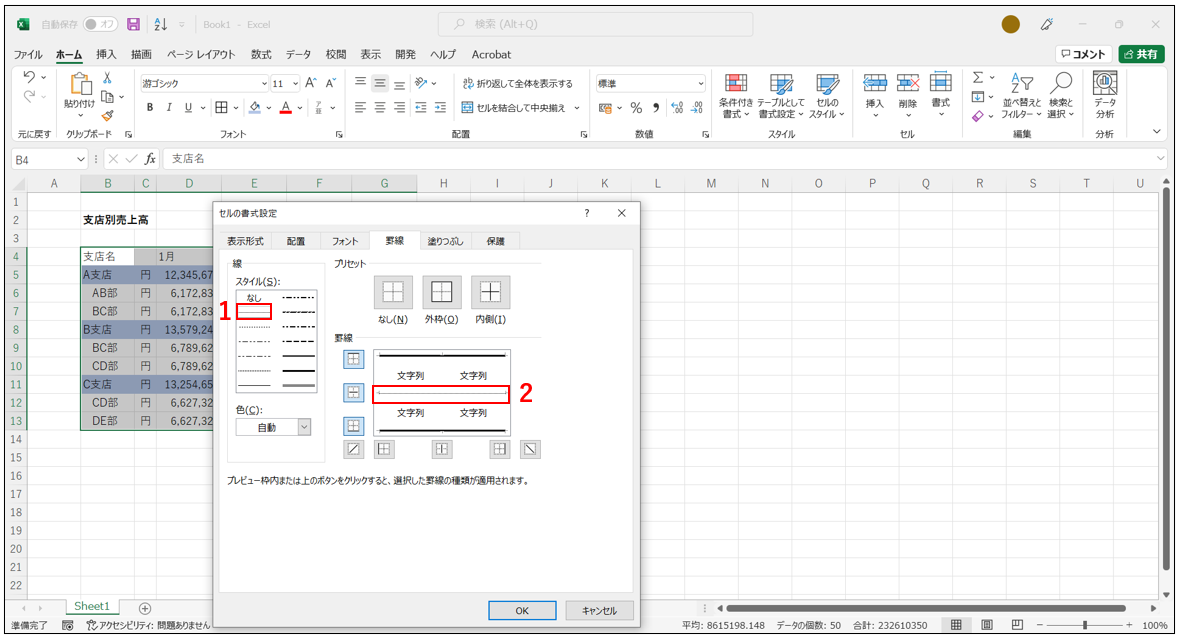Click the Increase Decimal icon

coord(677,108)
